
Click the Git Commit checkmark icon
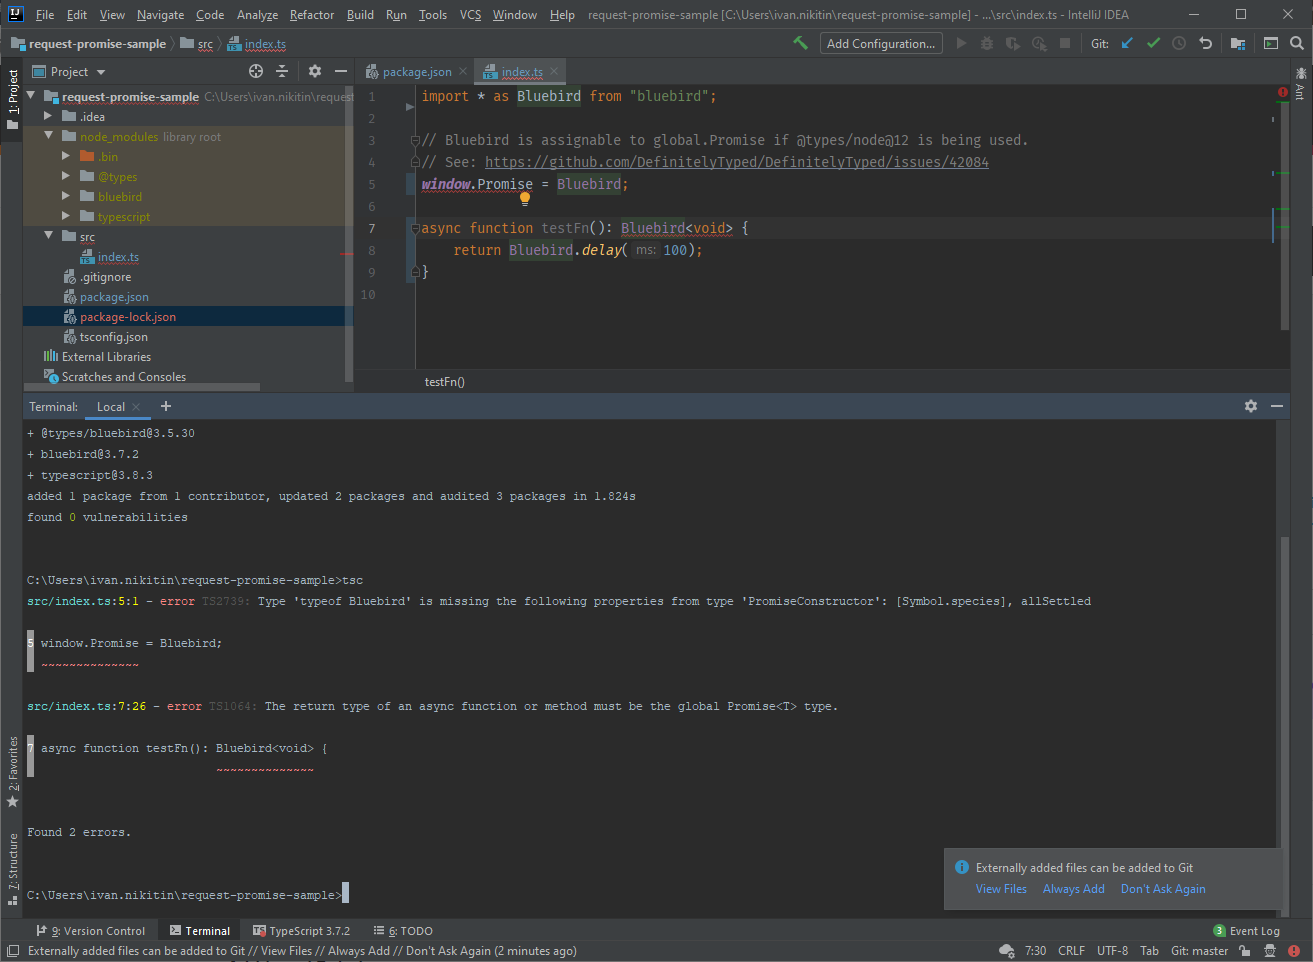pyautogui.click(x=1153, y=43)
